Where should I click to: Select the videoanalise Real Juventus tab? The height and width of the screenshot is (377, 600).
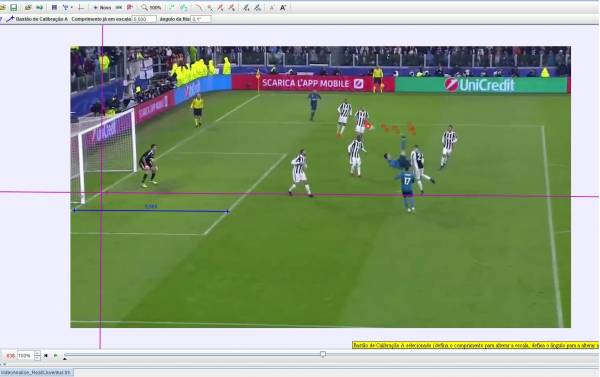click(x=37, y=372)
